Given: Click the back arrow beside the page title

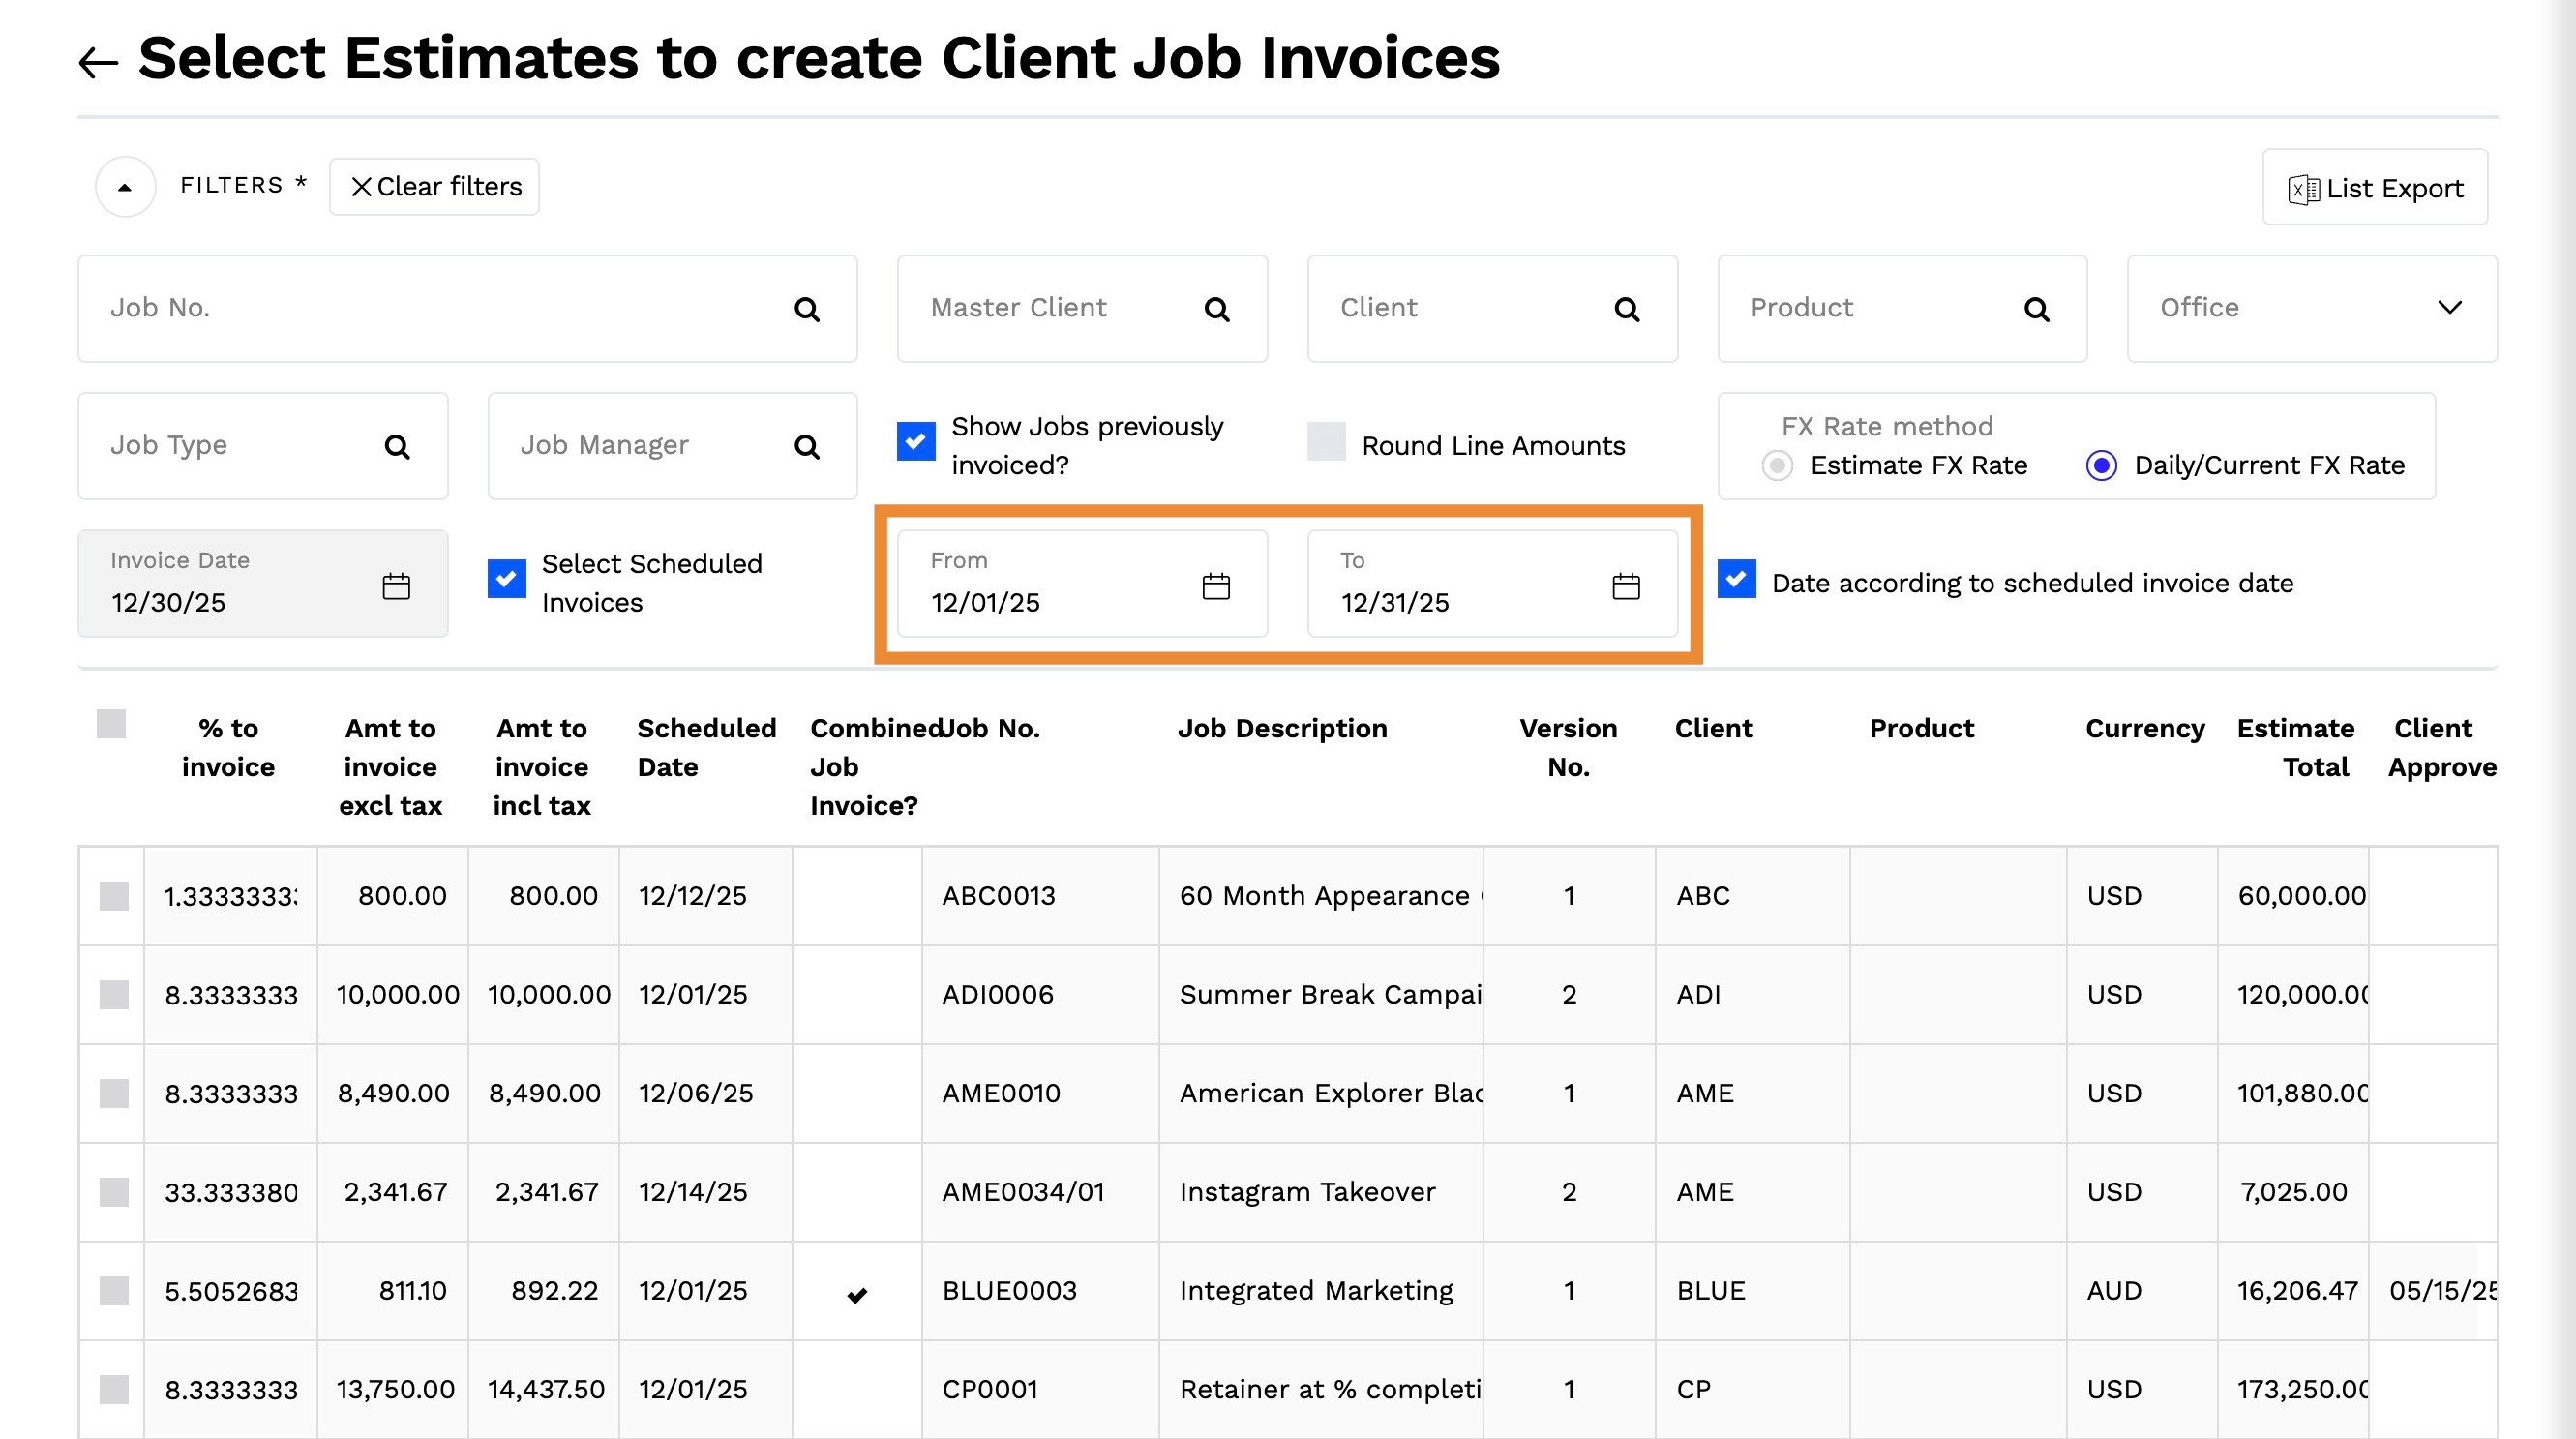Looking at the screenshot, I should (98, 62).
